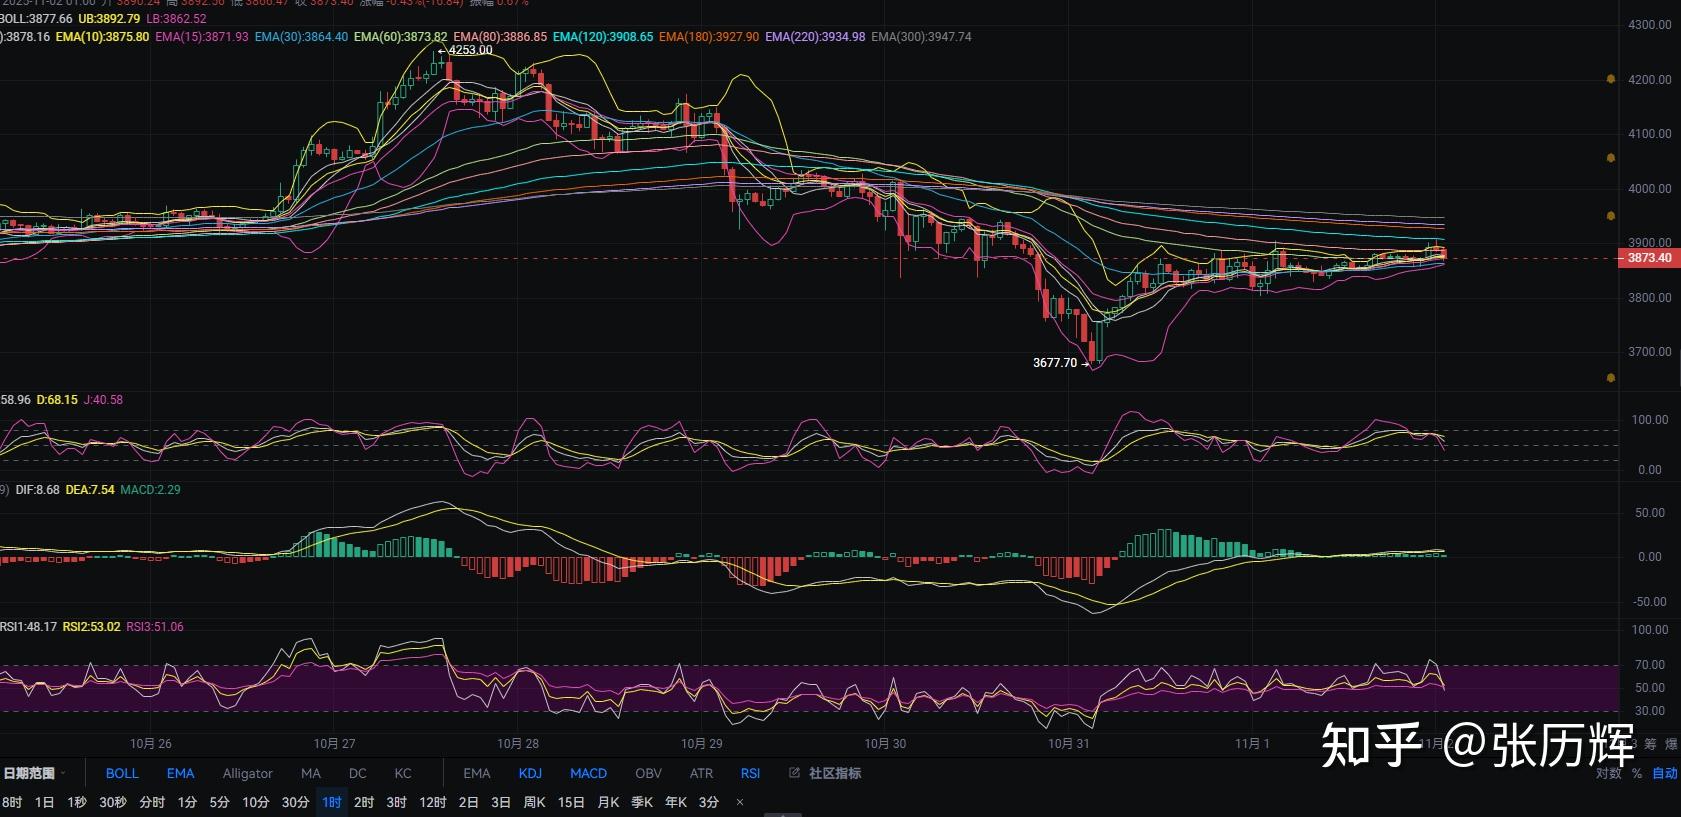Enable the Alligator indicator
The image size is (1681, 817).
(x=247, y=773)
